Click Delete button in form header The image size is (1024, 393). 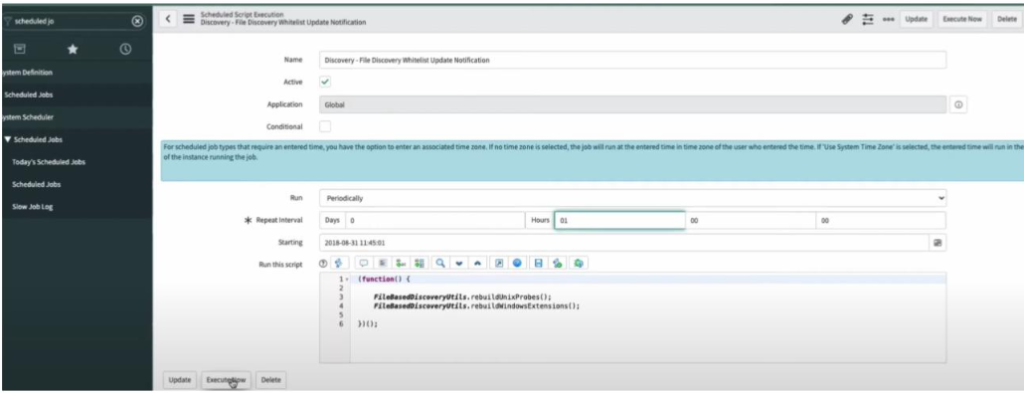pos(1006,20)
